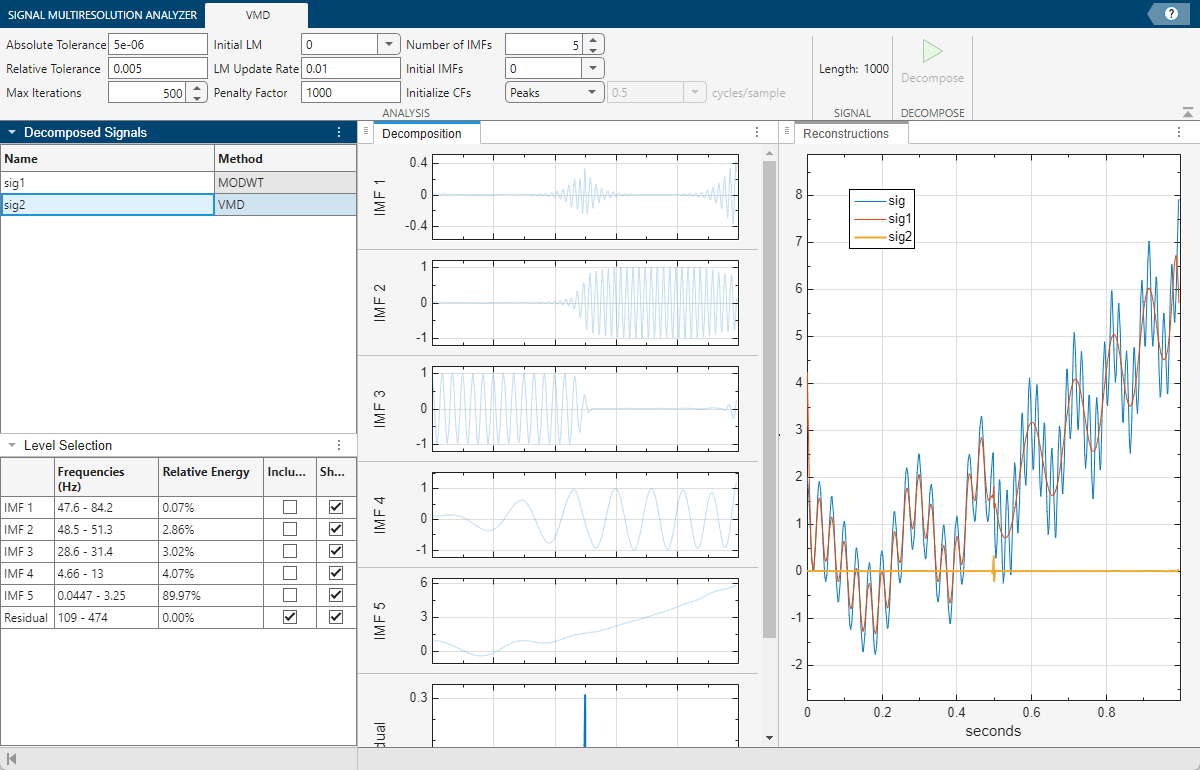The height and width of the screenshot is (770, 1200).
Task: Enable the Include checkbox for IMF 5
Action: point(290,596)
